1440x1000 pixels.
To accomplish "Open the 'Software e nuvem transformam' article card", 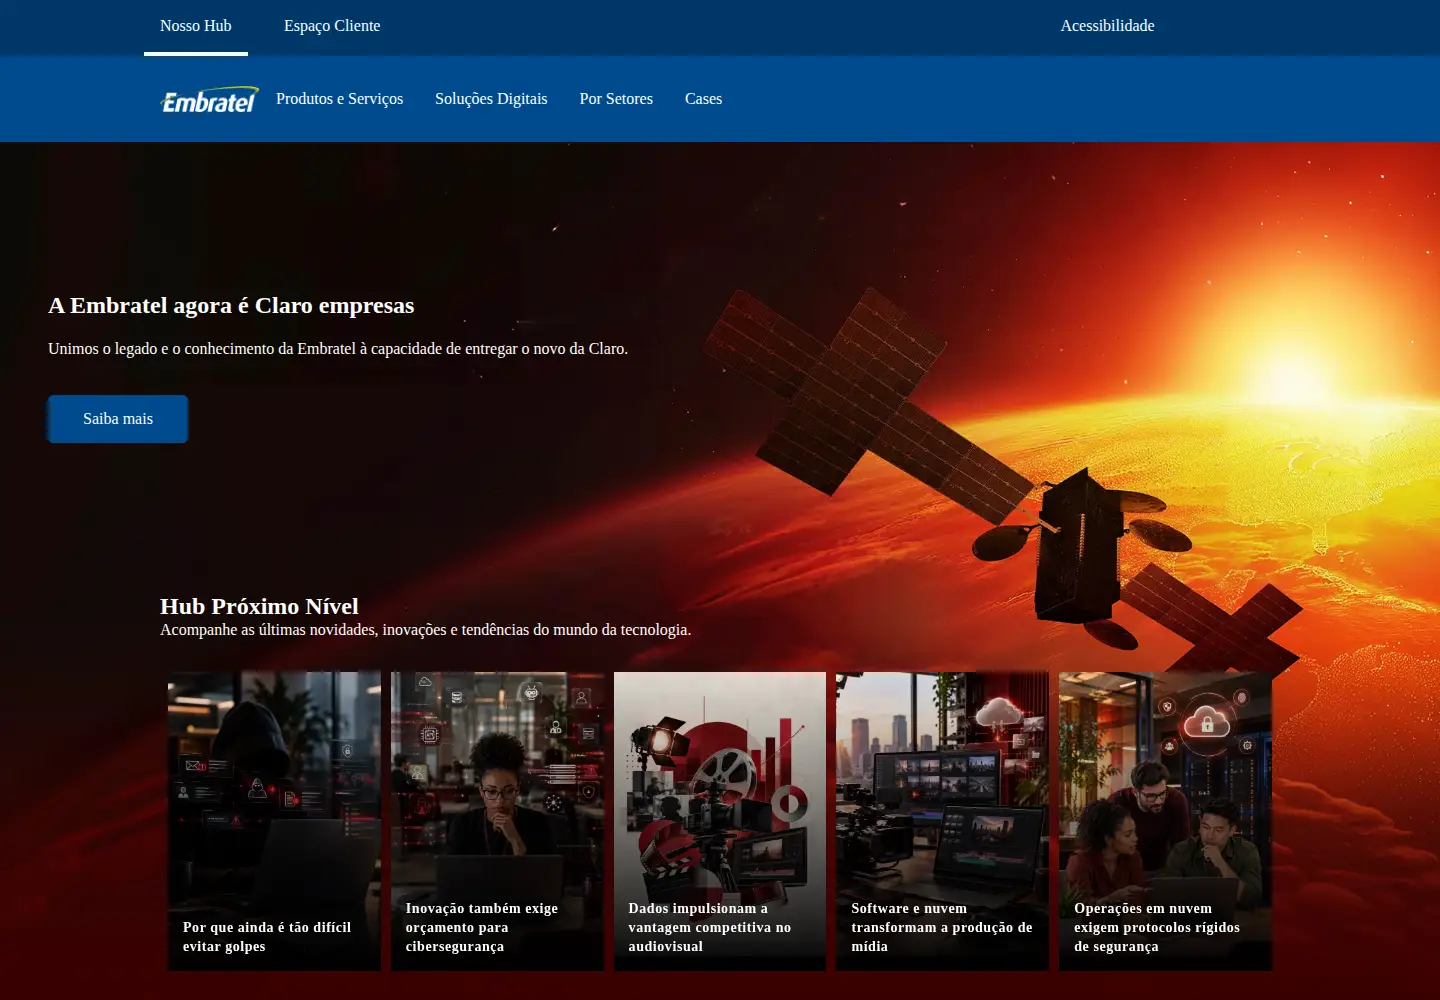I will point(943,821).
